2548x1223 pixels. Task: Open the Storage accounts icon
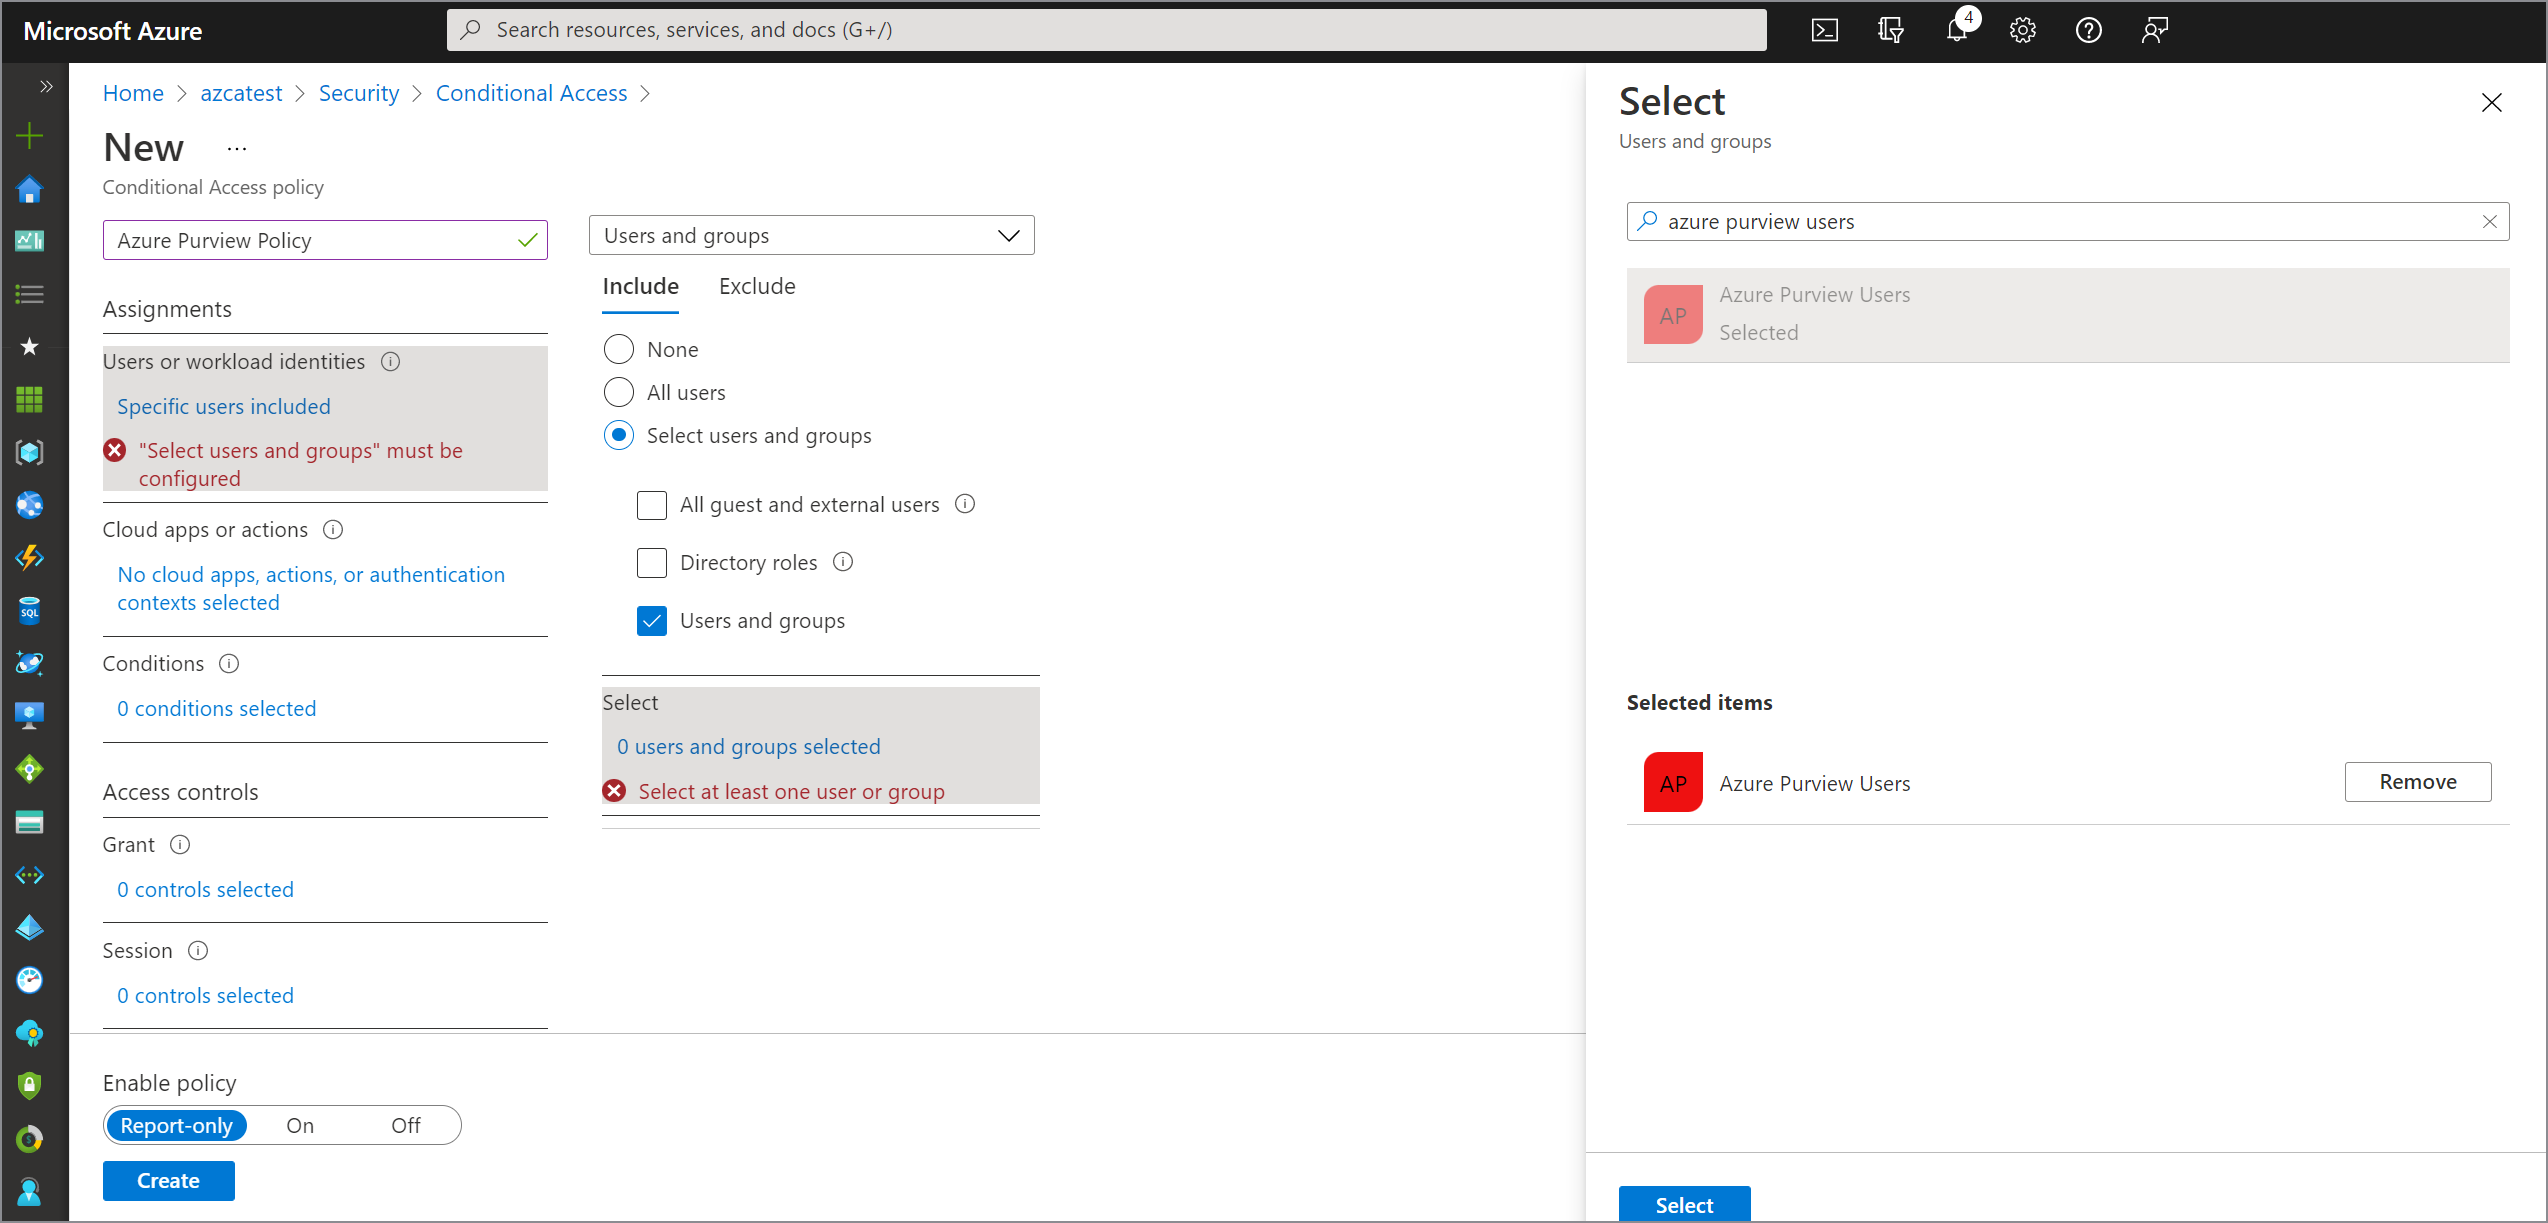tap(30, 822)
